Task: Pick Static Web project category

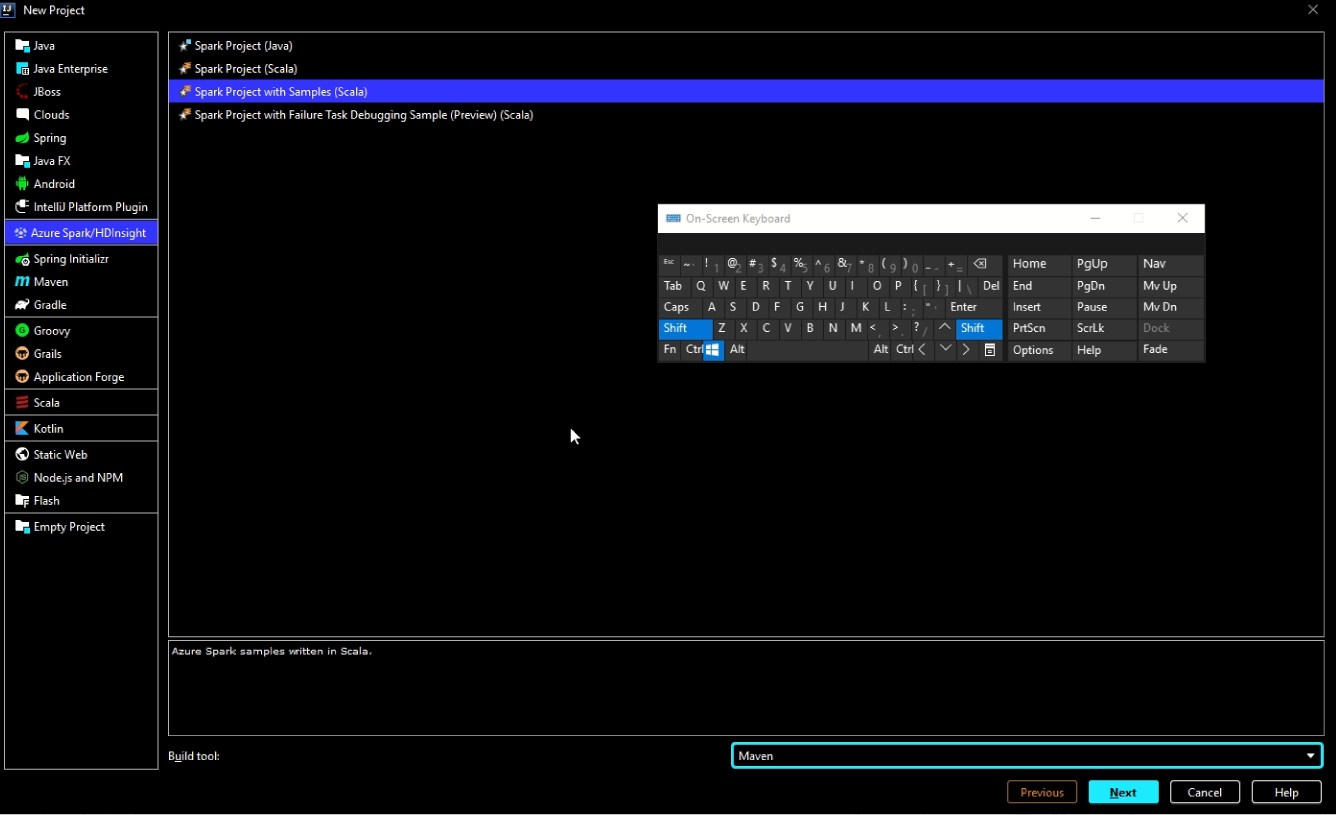Action: pos(81,455)
